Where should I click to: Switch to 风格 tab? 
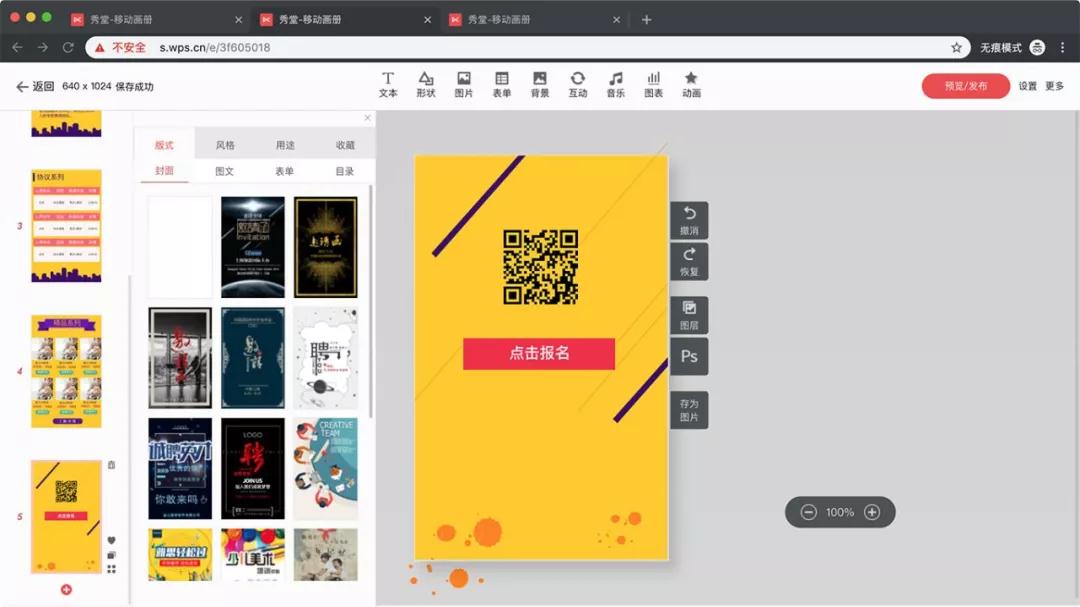(225, 145)
